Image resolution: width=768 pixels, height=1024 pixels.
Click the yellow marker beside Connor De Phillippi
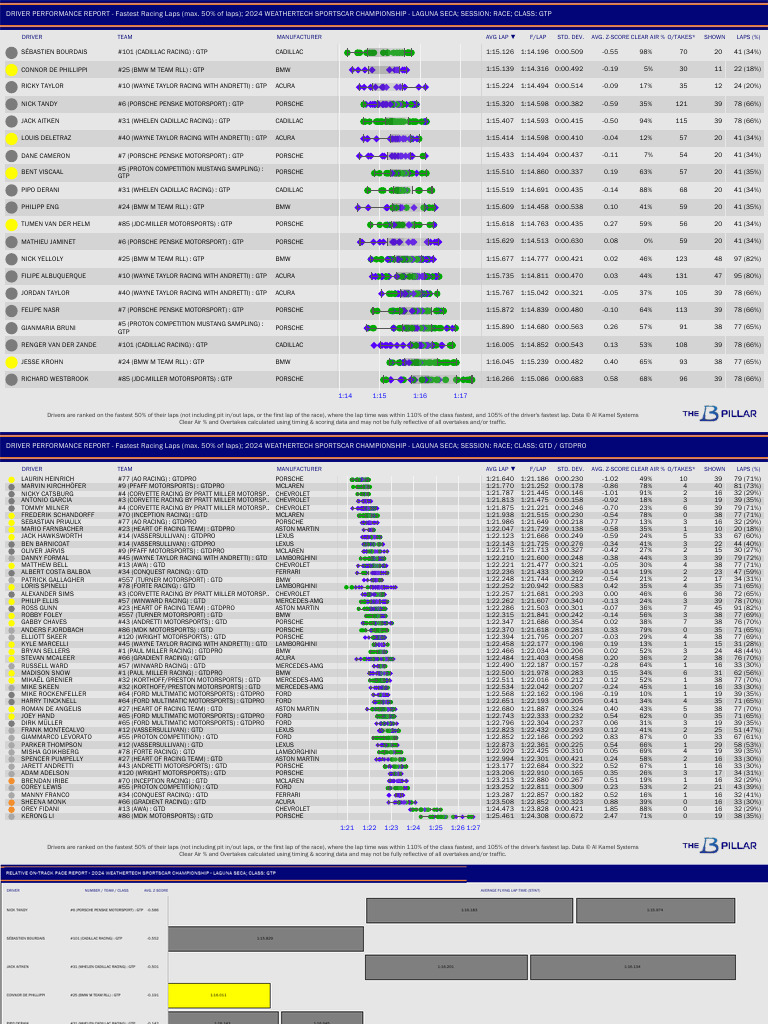point(11,70)
